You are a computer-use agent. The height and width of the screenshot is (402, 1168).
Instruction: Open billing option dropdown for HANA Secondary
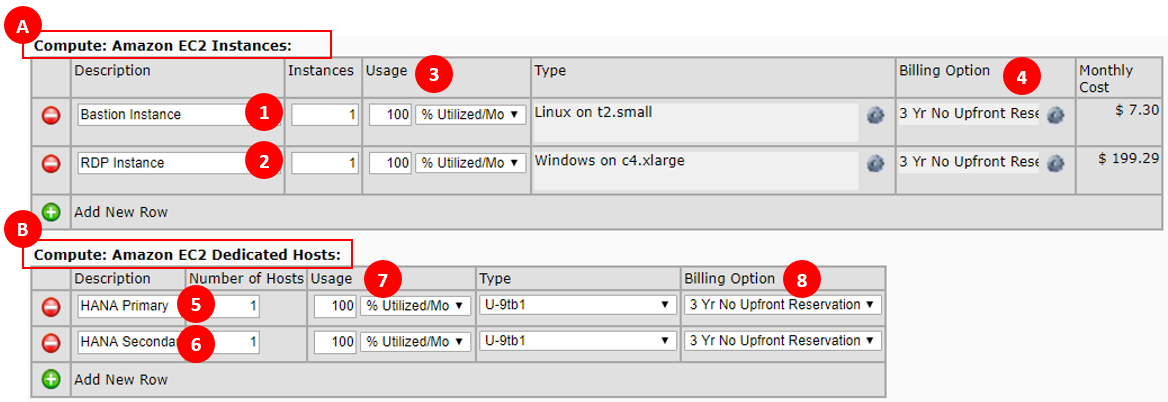784,341
